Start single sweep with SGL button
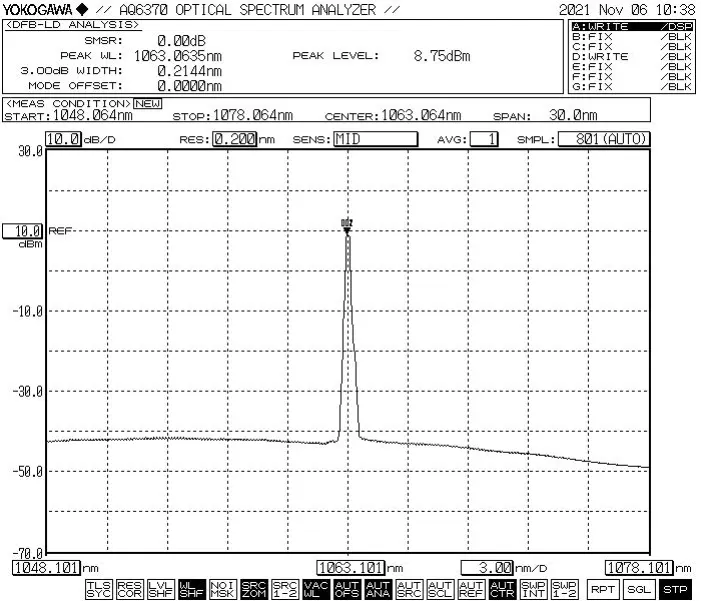 [639, 589]
